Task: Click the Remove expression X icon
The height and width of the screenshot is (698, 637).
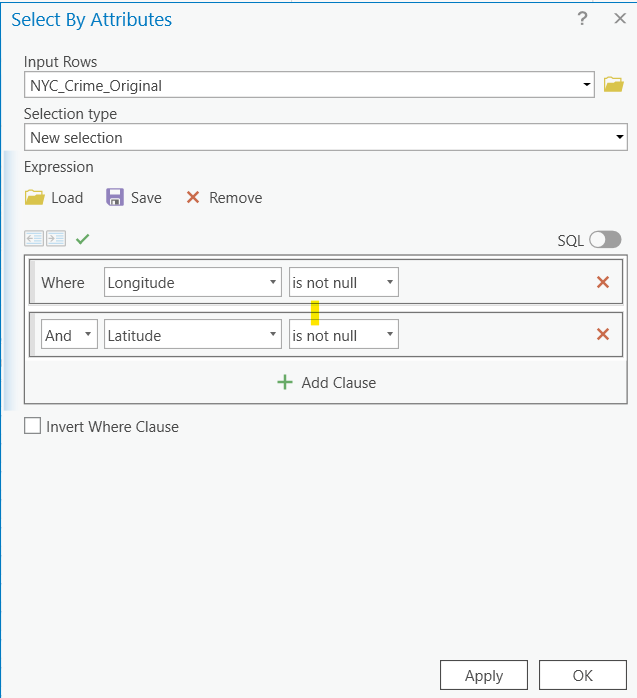Action: tap(193, 198)
